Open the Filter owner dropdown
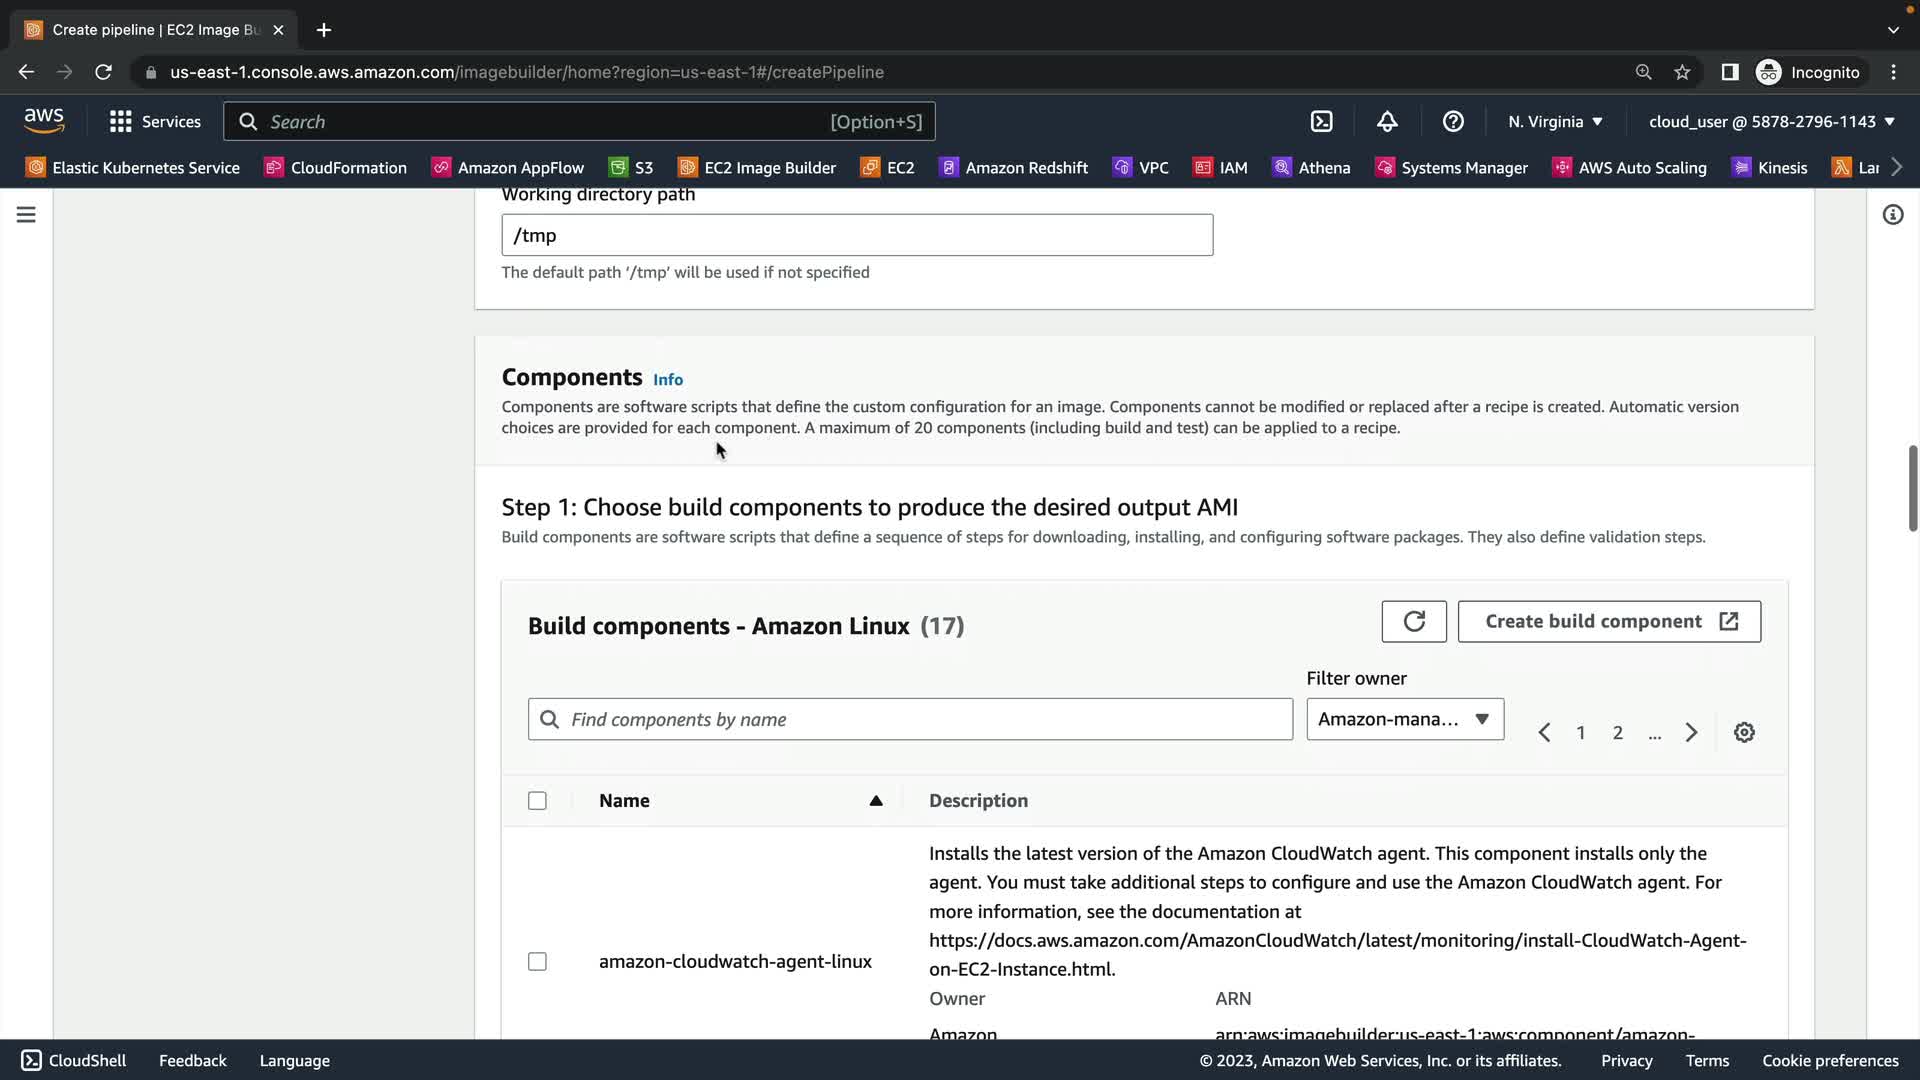 pyautogui.click(x=1404, y=719)
